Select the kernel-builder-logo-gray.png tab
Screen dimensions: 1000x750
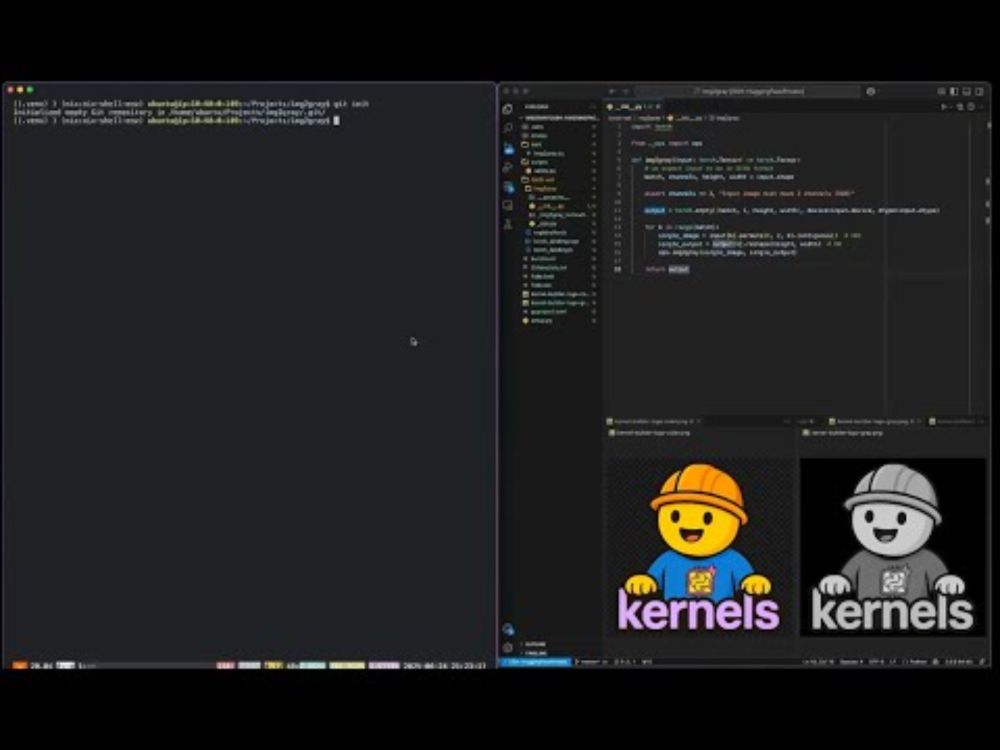(874, 422)
